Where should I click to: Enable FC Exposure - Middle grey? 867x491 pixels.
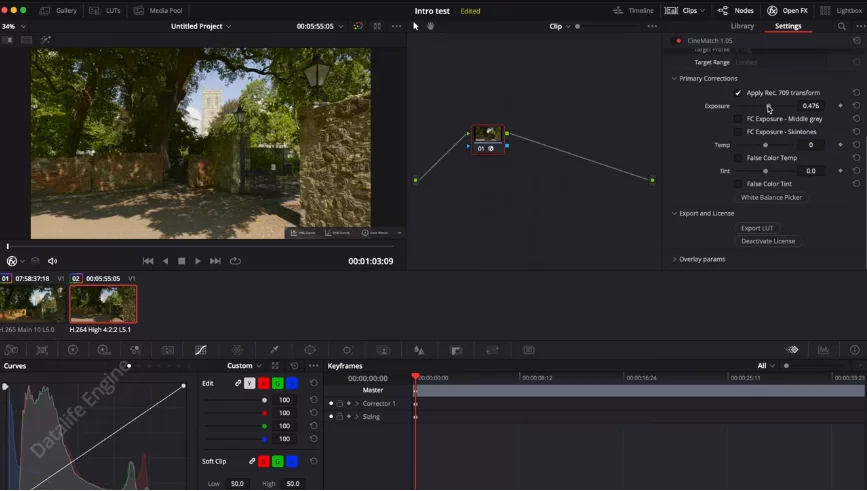tap(738, 119)
